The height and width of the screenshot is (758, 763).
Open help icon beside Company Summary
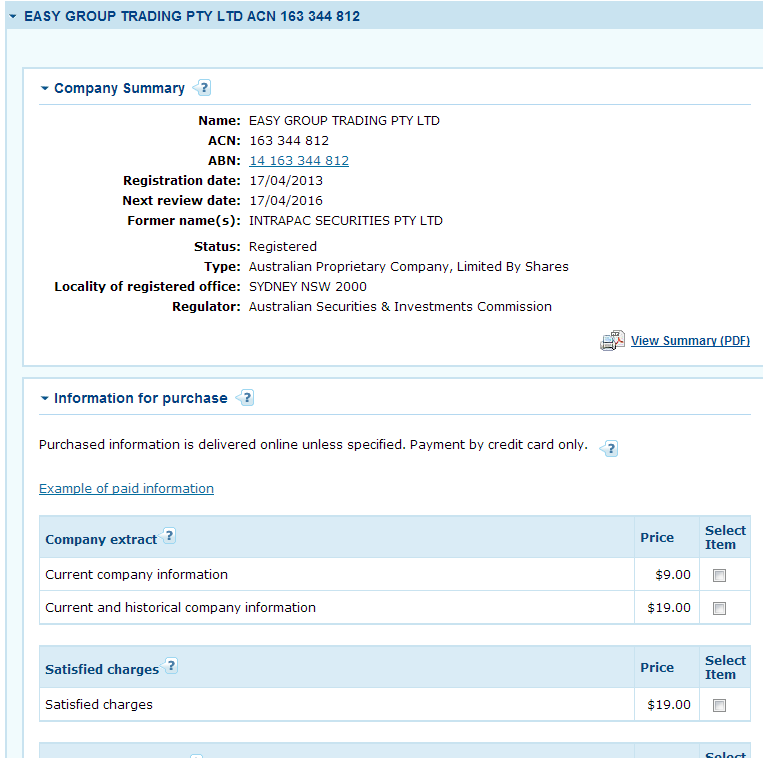tap(202, 88)
